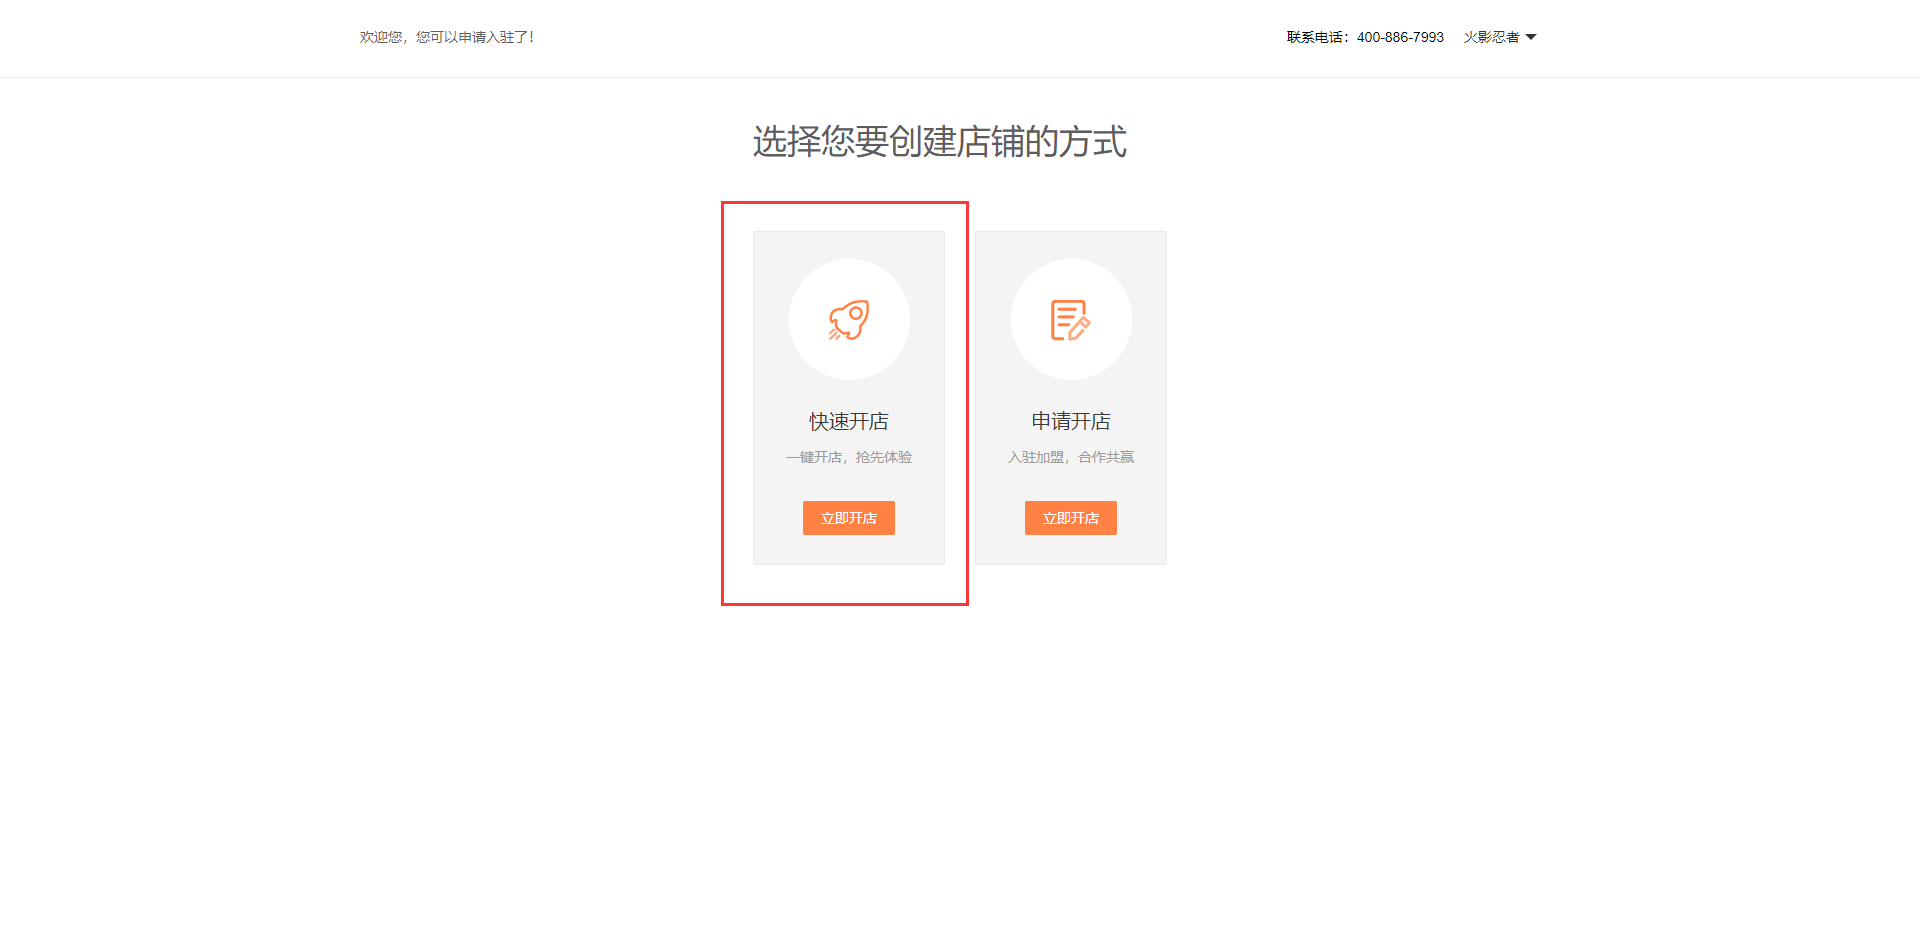Image resolution: width=1920 pixels, height=932 pixels.
Task: Click the heading 选择您要创建店铺的方式
Action: 939,141
